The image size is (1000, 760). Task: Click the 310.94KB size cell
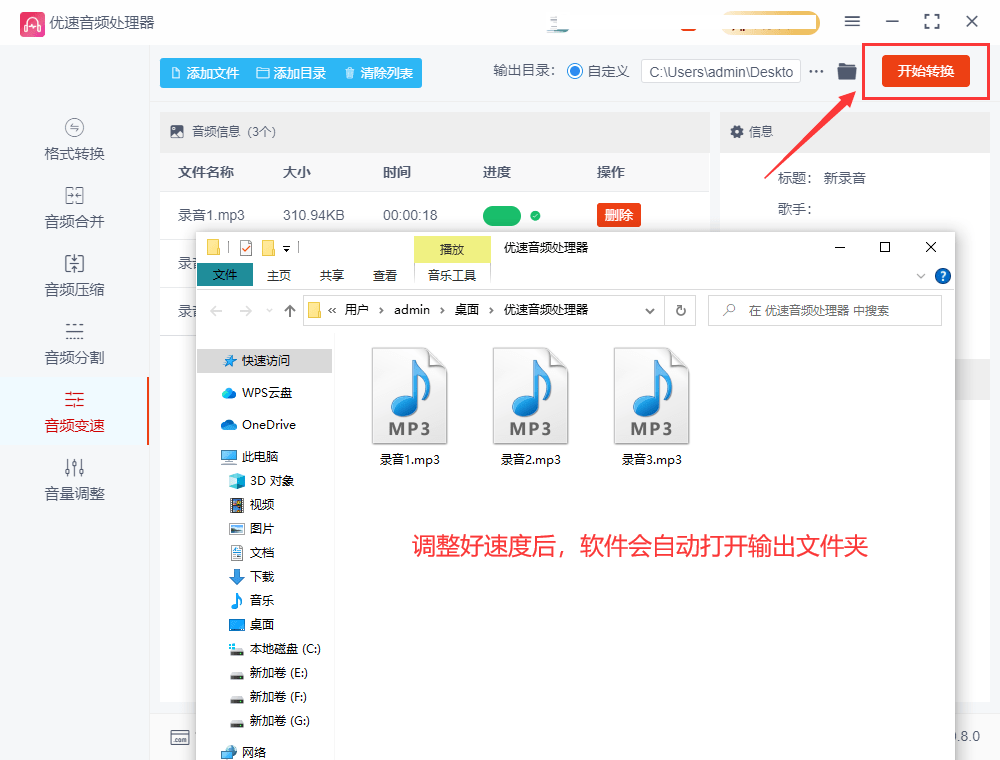[x=313, y=216]
